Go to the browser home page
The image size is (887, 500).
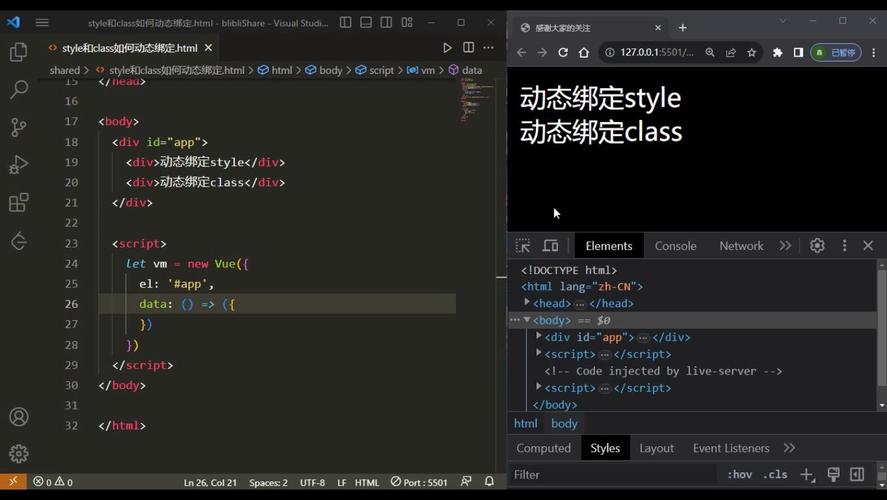[x=584, y=53]
